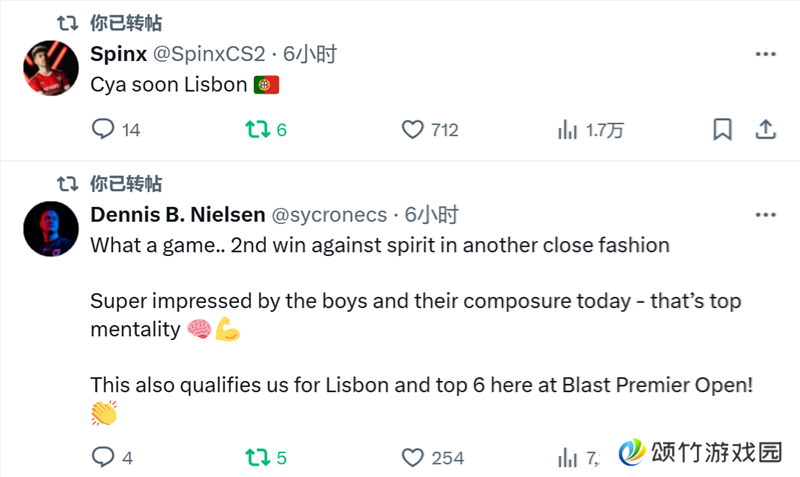Reply to Dennis B. Nielsen's post

(x=112, y=457)
